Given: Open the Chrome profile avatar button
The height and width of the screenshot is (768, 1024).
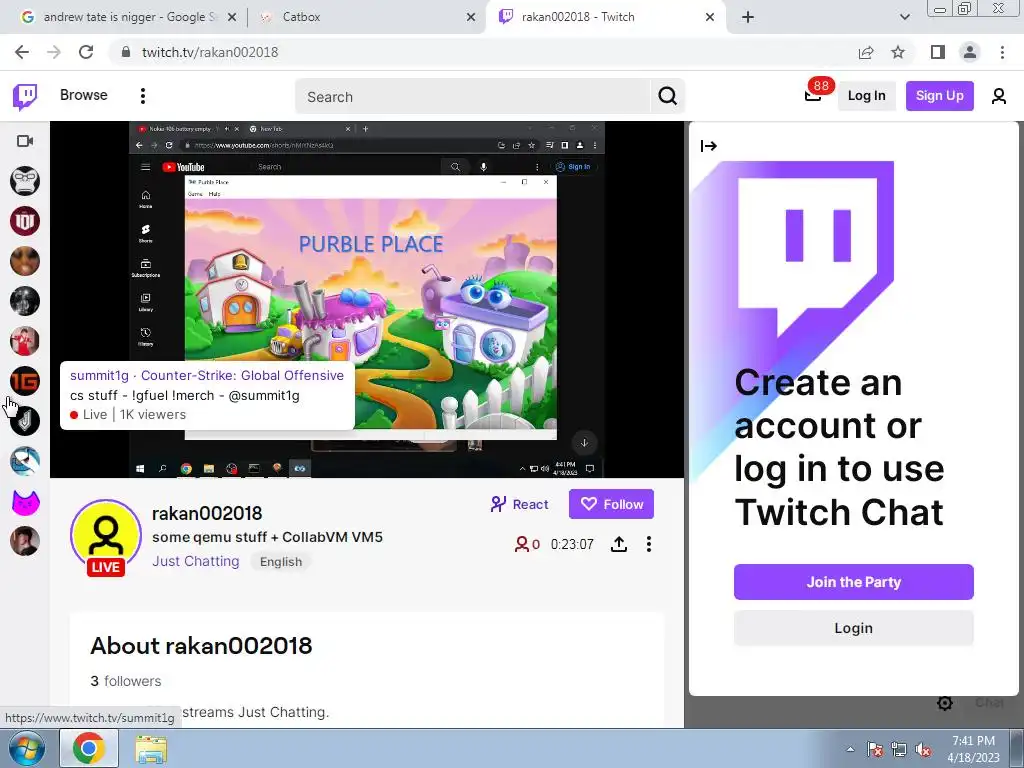Looking at the screenshot, I should tap(970, 52).
